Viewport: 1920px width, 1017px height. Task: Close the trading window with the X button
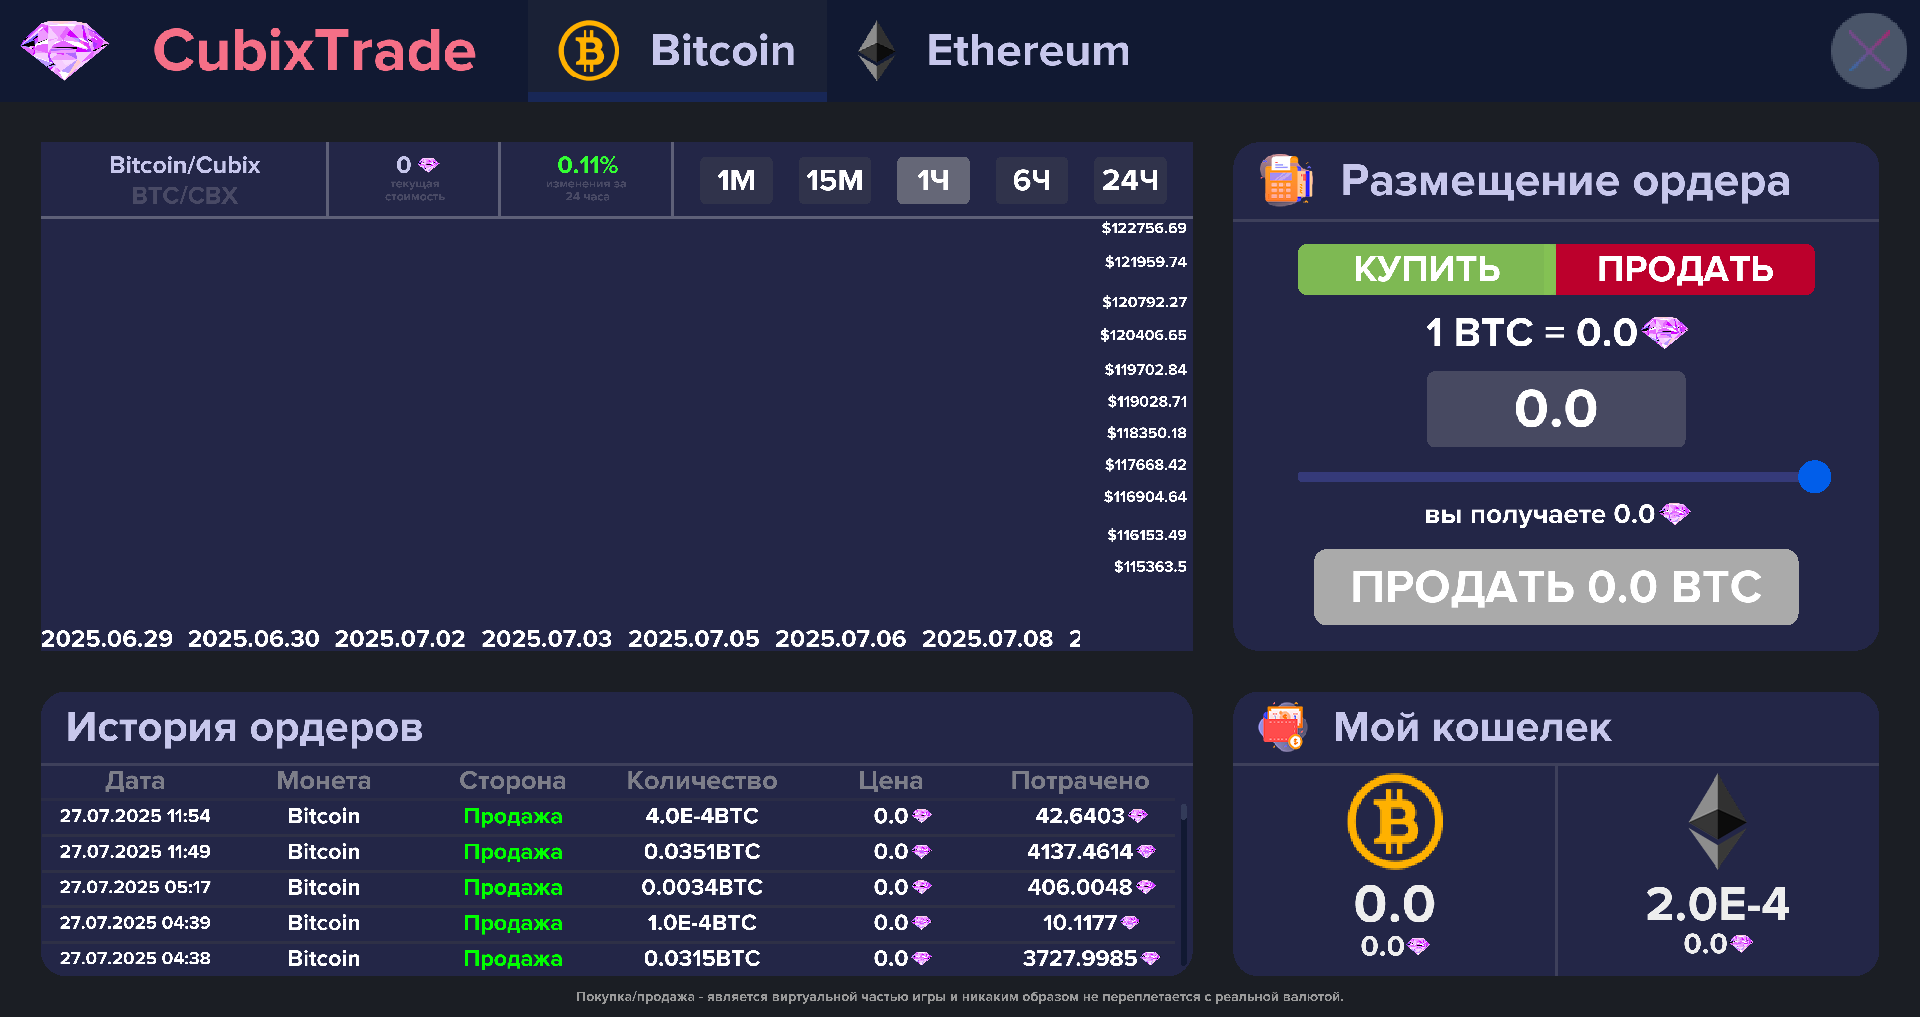point(1868,51)
